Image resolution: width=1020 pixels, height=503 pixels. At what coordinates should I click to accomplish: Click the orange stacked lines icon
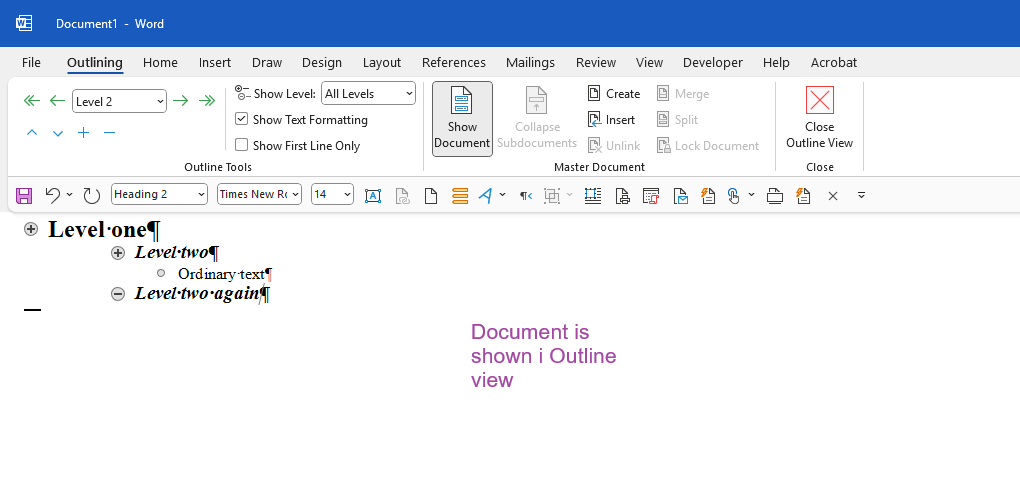pos(460,195)
